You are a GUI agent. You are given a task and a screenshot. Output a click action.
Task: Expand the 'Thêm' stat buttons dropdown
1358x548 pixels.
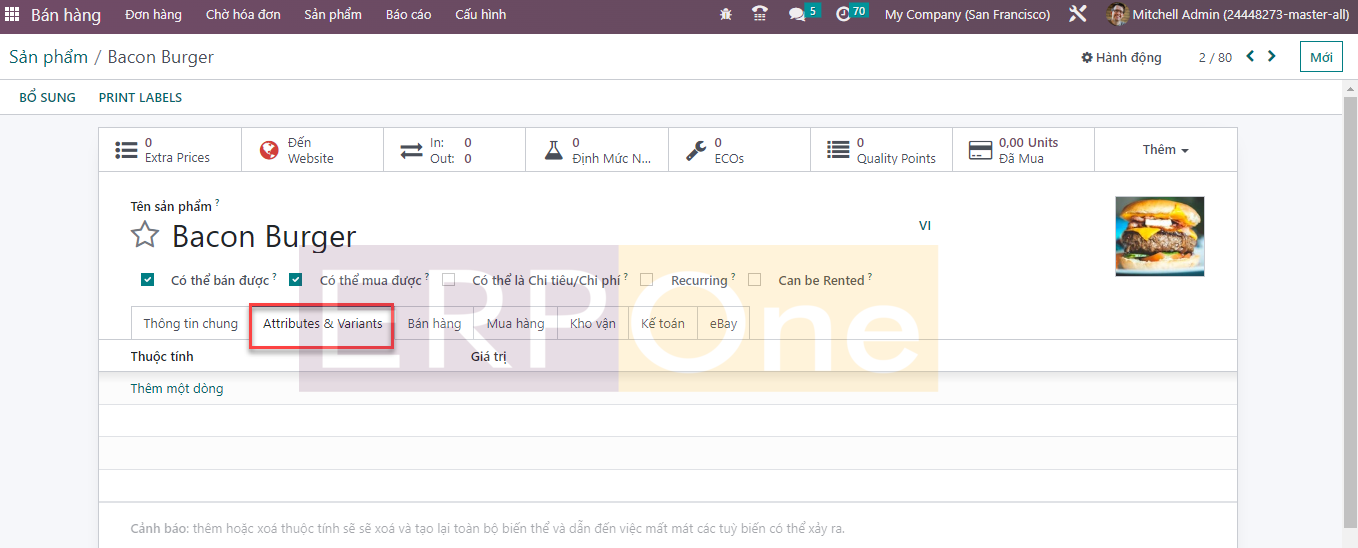coord(1165,150)
